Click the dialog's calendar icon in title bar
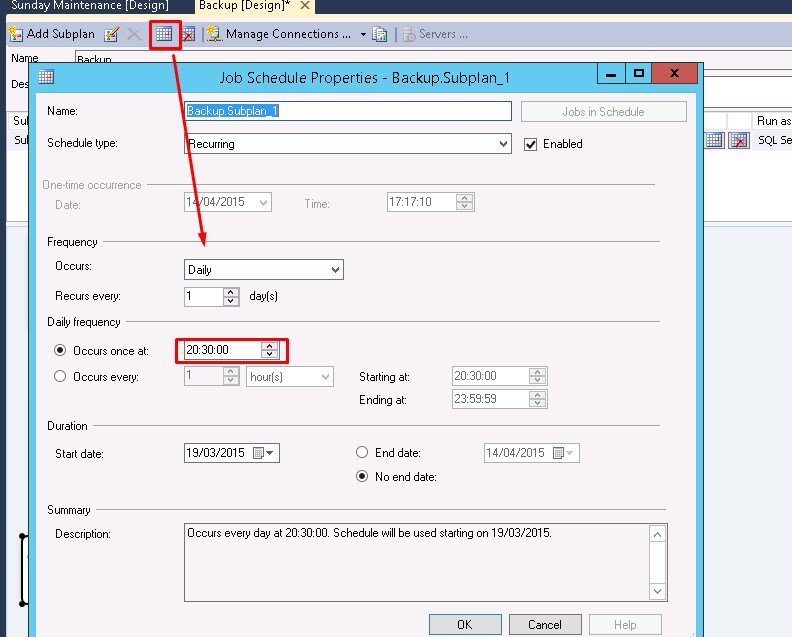The height and width of the screenshot is (637, 792). click(46, 76)
